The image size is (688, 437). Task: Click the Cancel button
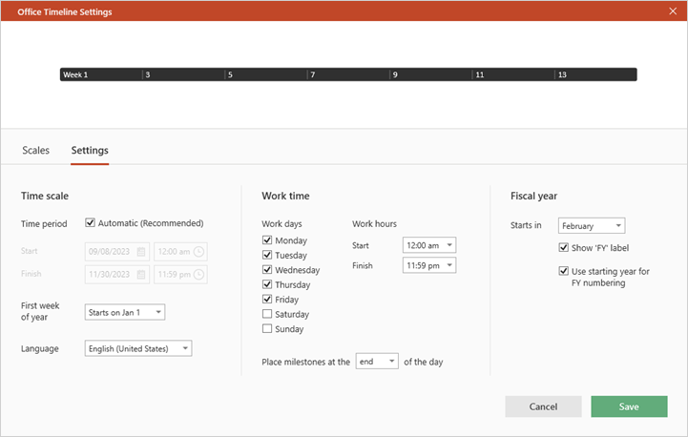click(543, 407)
